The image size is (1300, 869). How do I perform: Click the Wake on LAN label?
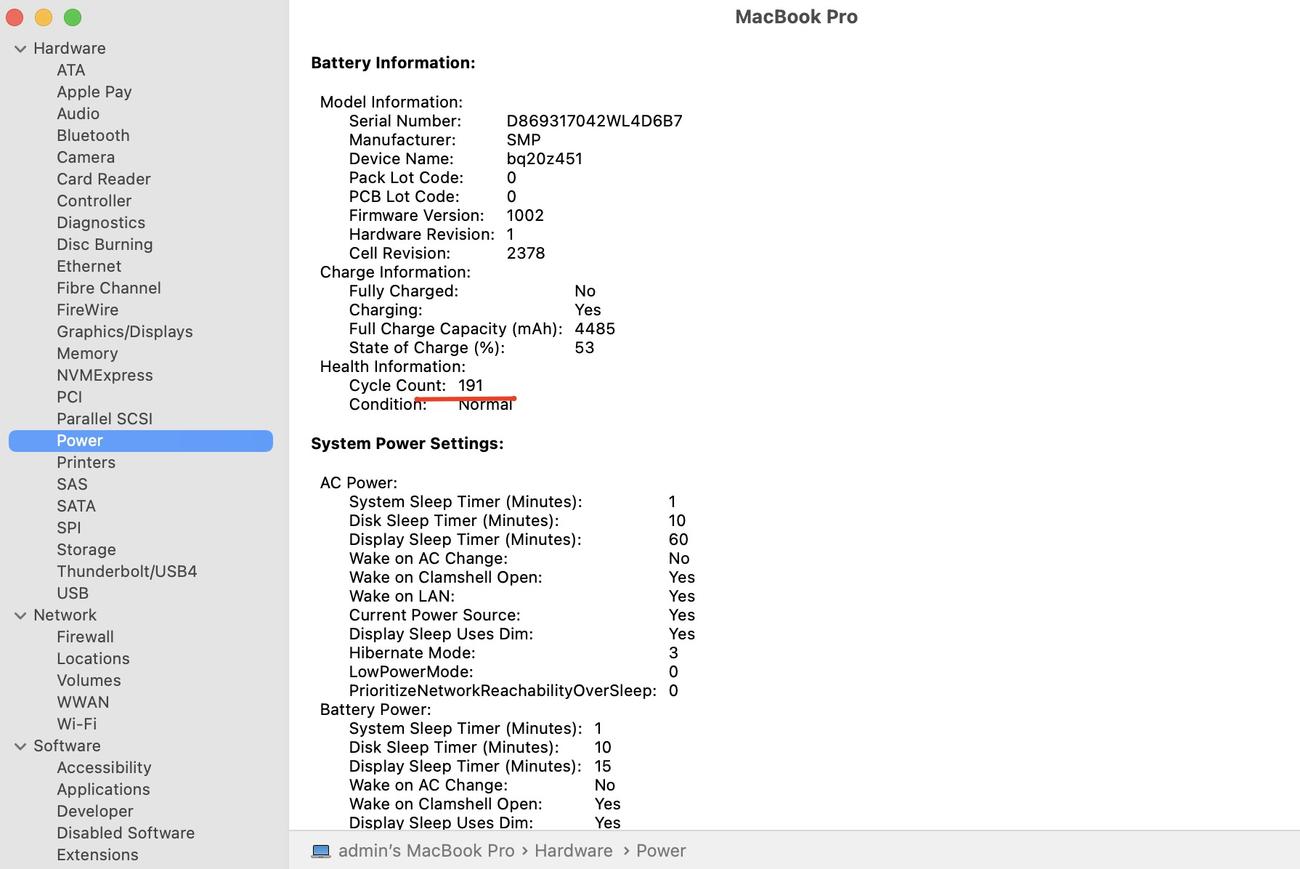tap(402, 597)
